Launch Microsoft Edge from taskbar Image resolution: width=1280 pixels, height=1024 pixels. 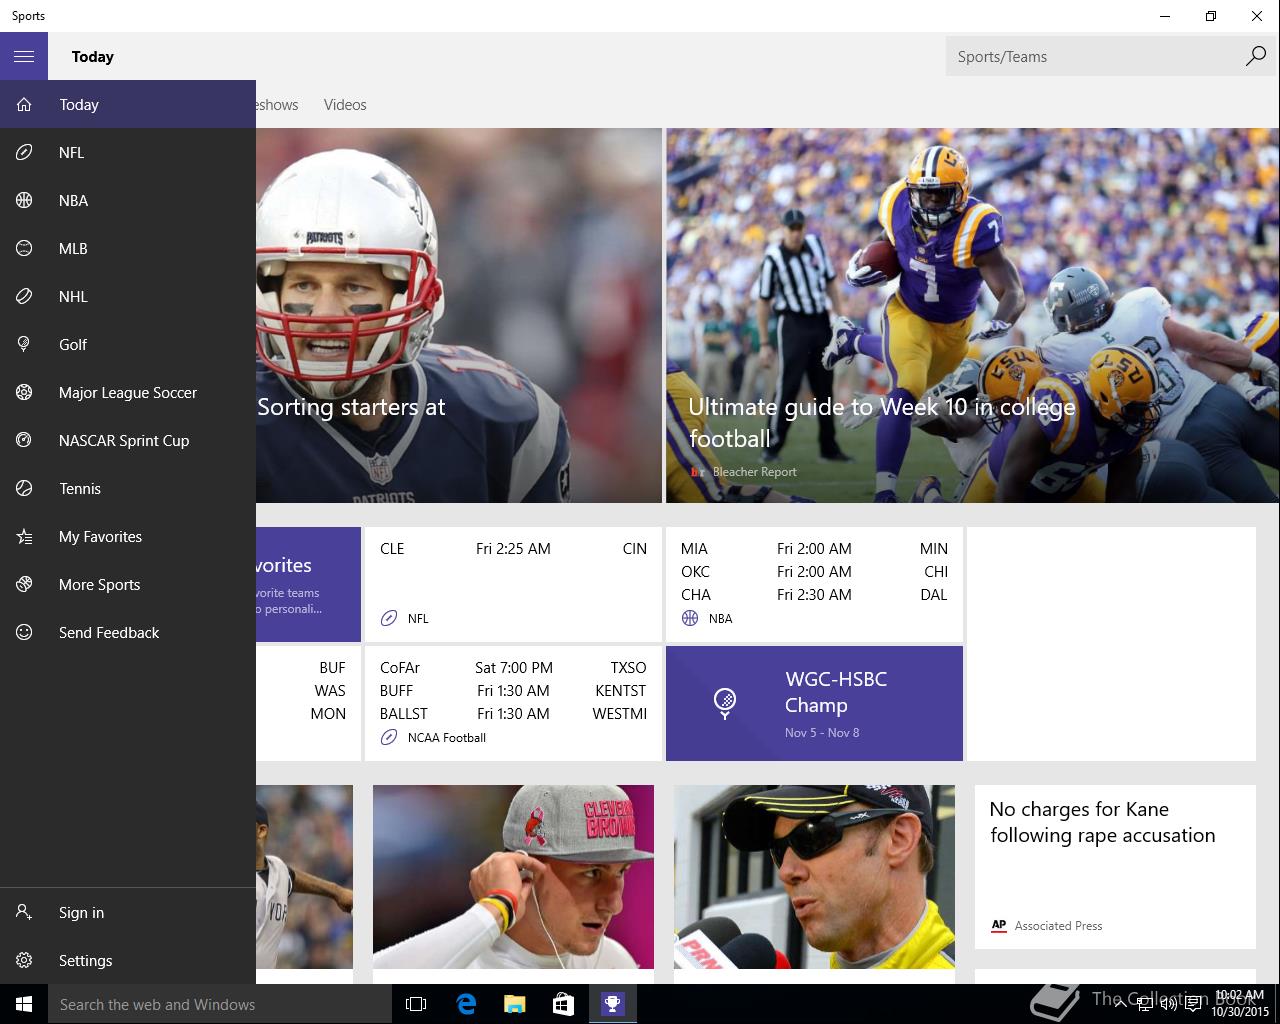pos(465,1004)
